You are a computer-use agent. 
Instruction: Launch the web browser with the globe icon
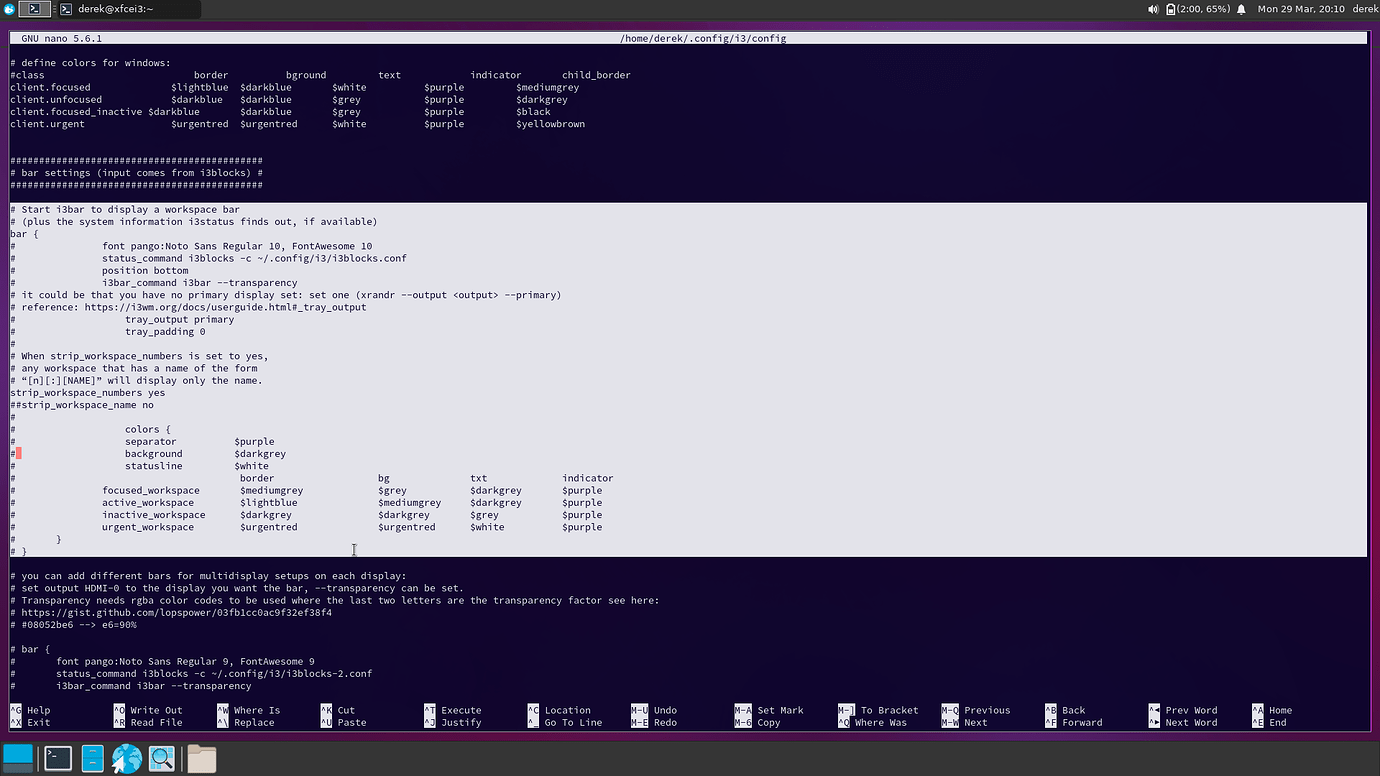pos(126,758)
